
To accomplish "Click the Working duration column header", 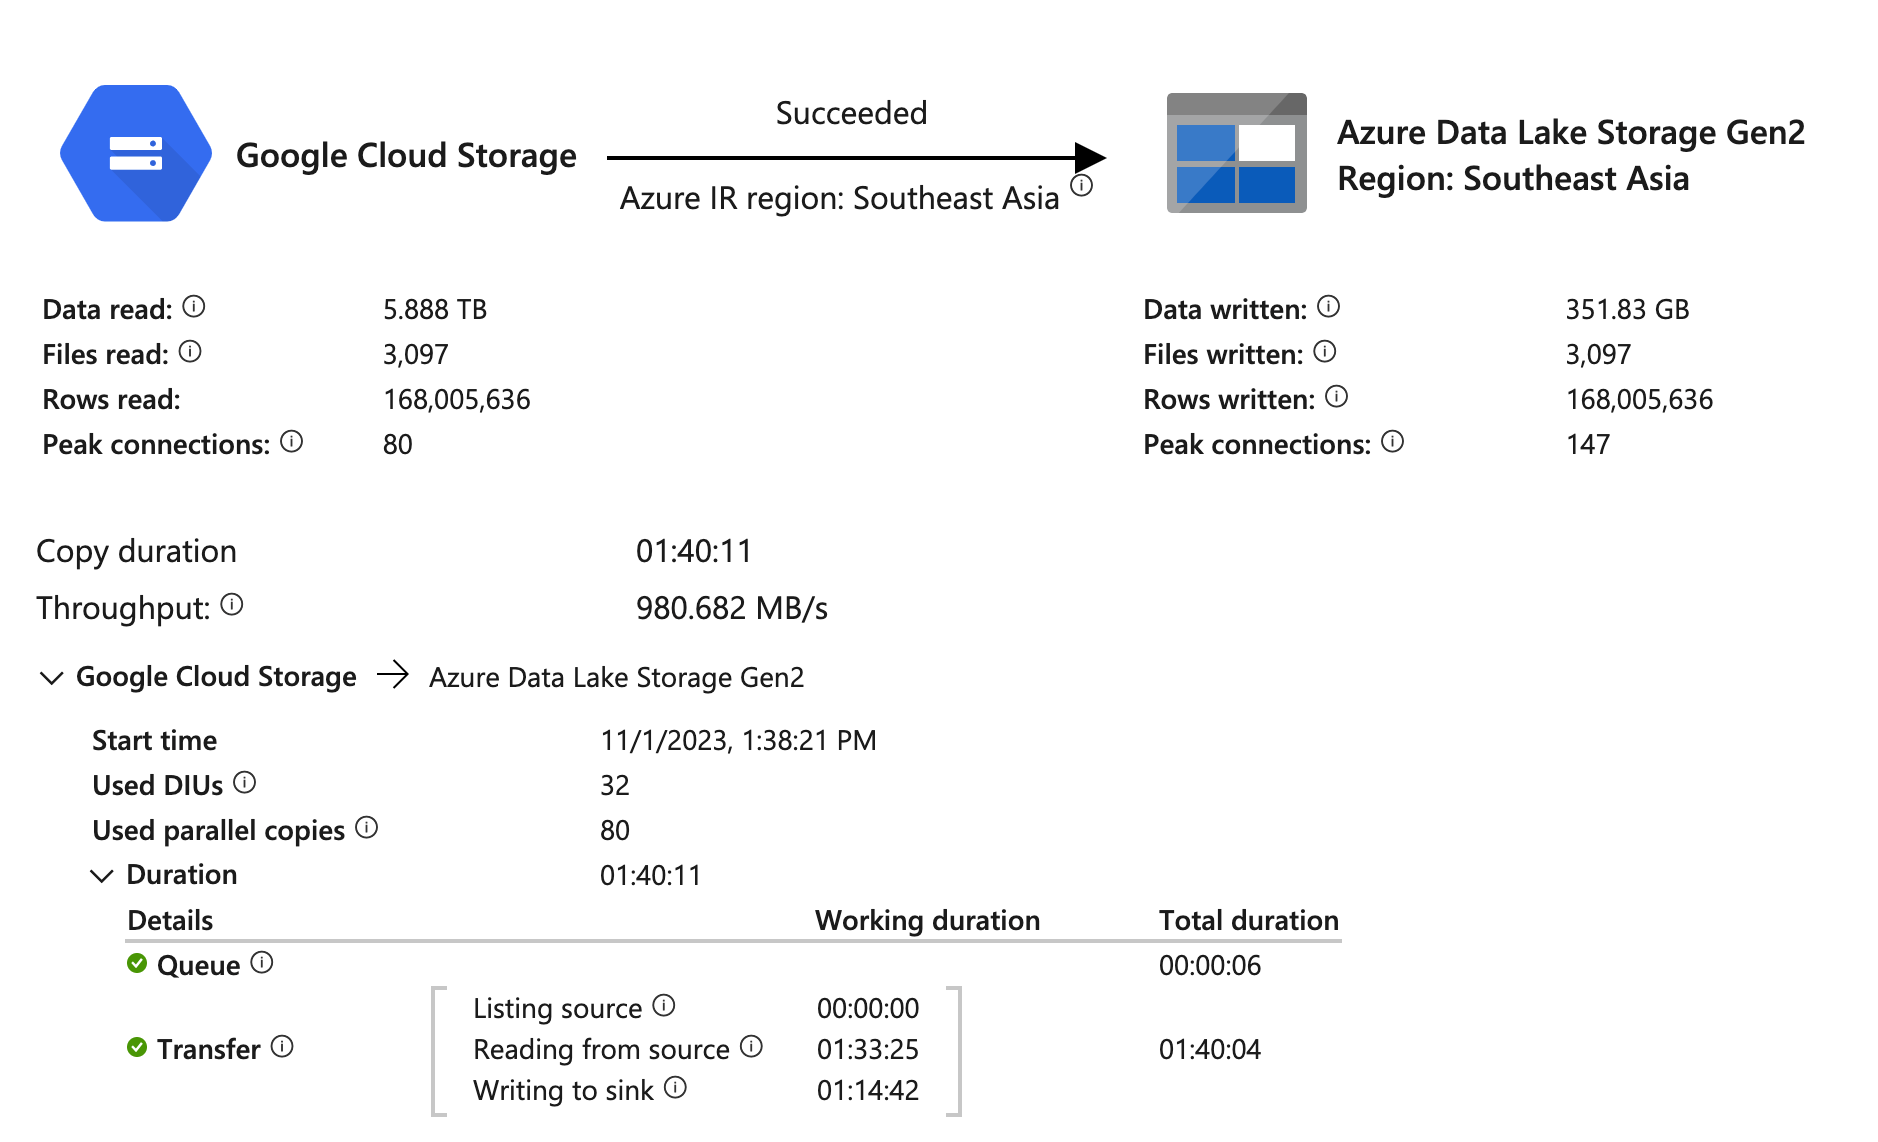I will pos(928,921).
